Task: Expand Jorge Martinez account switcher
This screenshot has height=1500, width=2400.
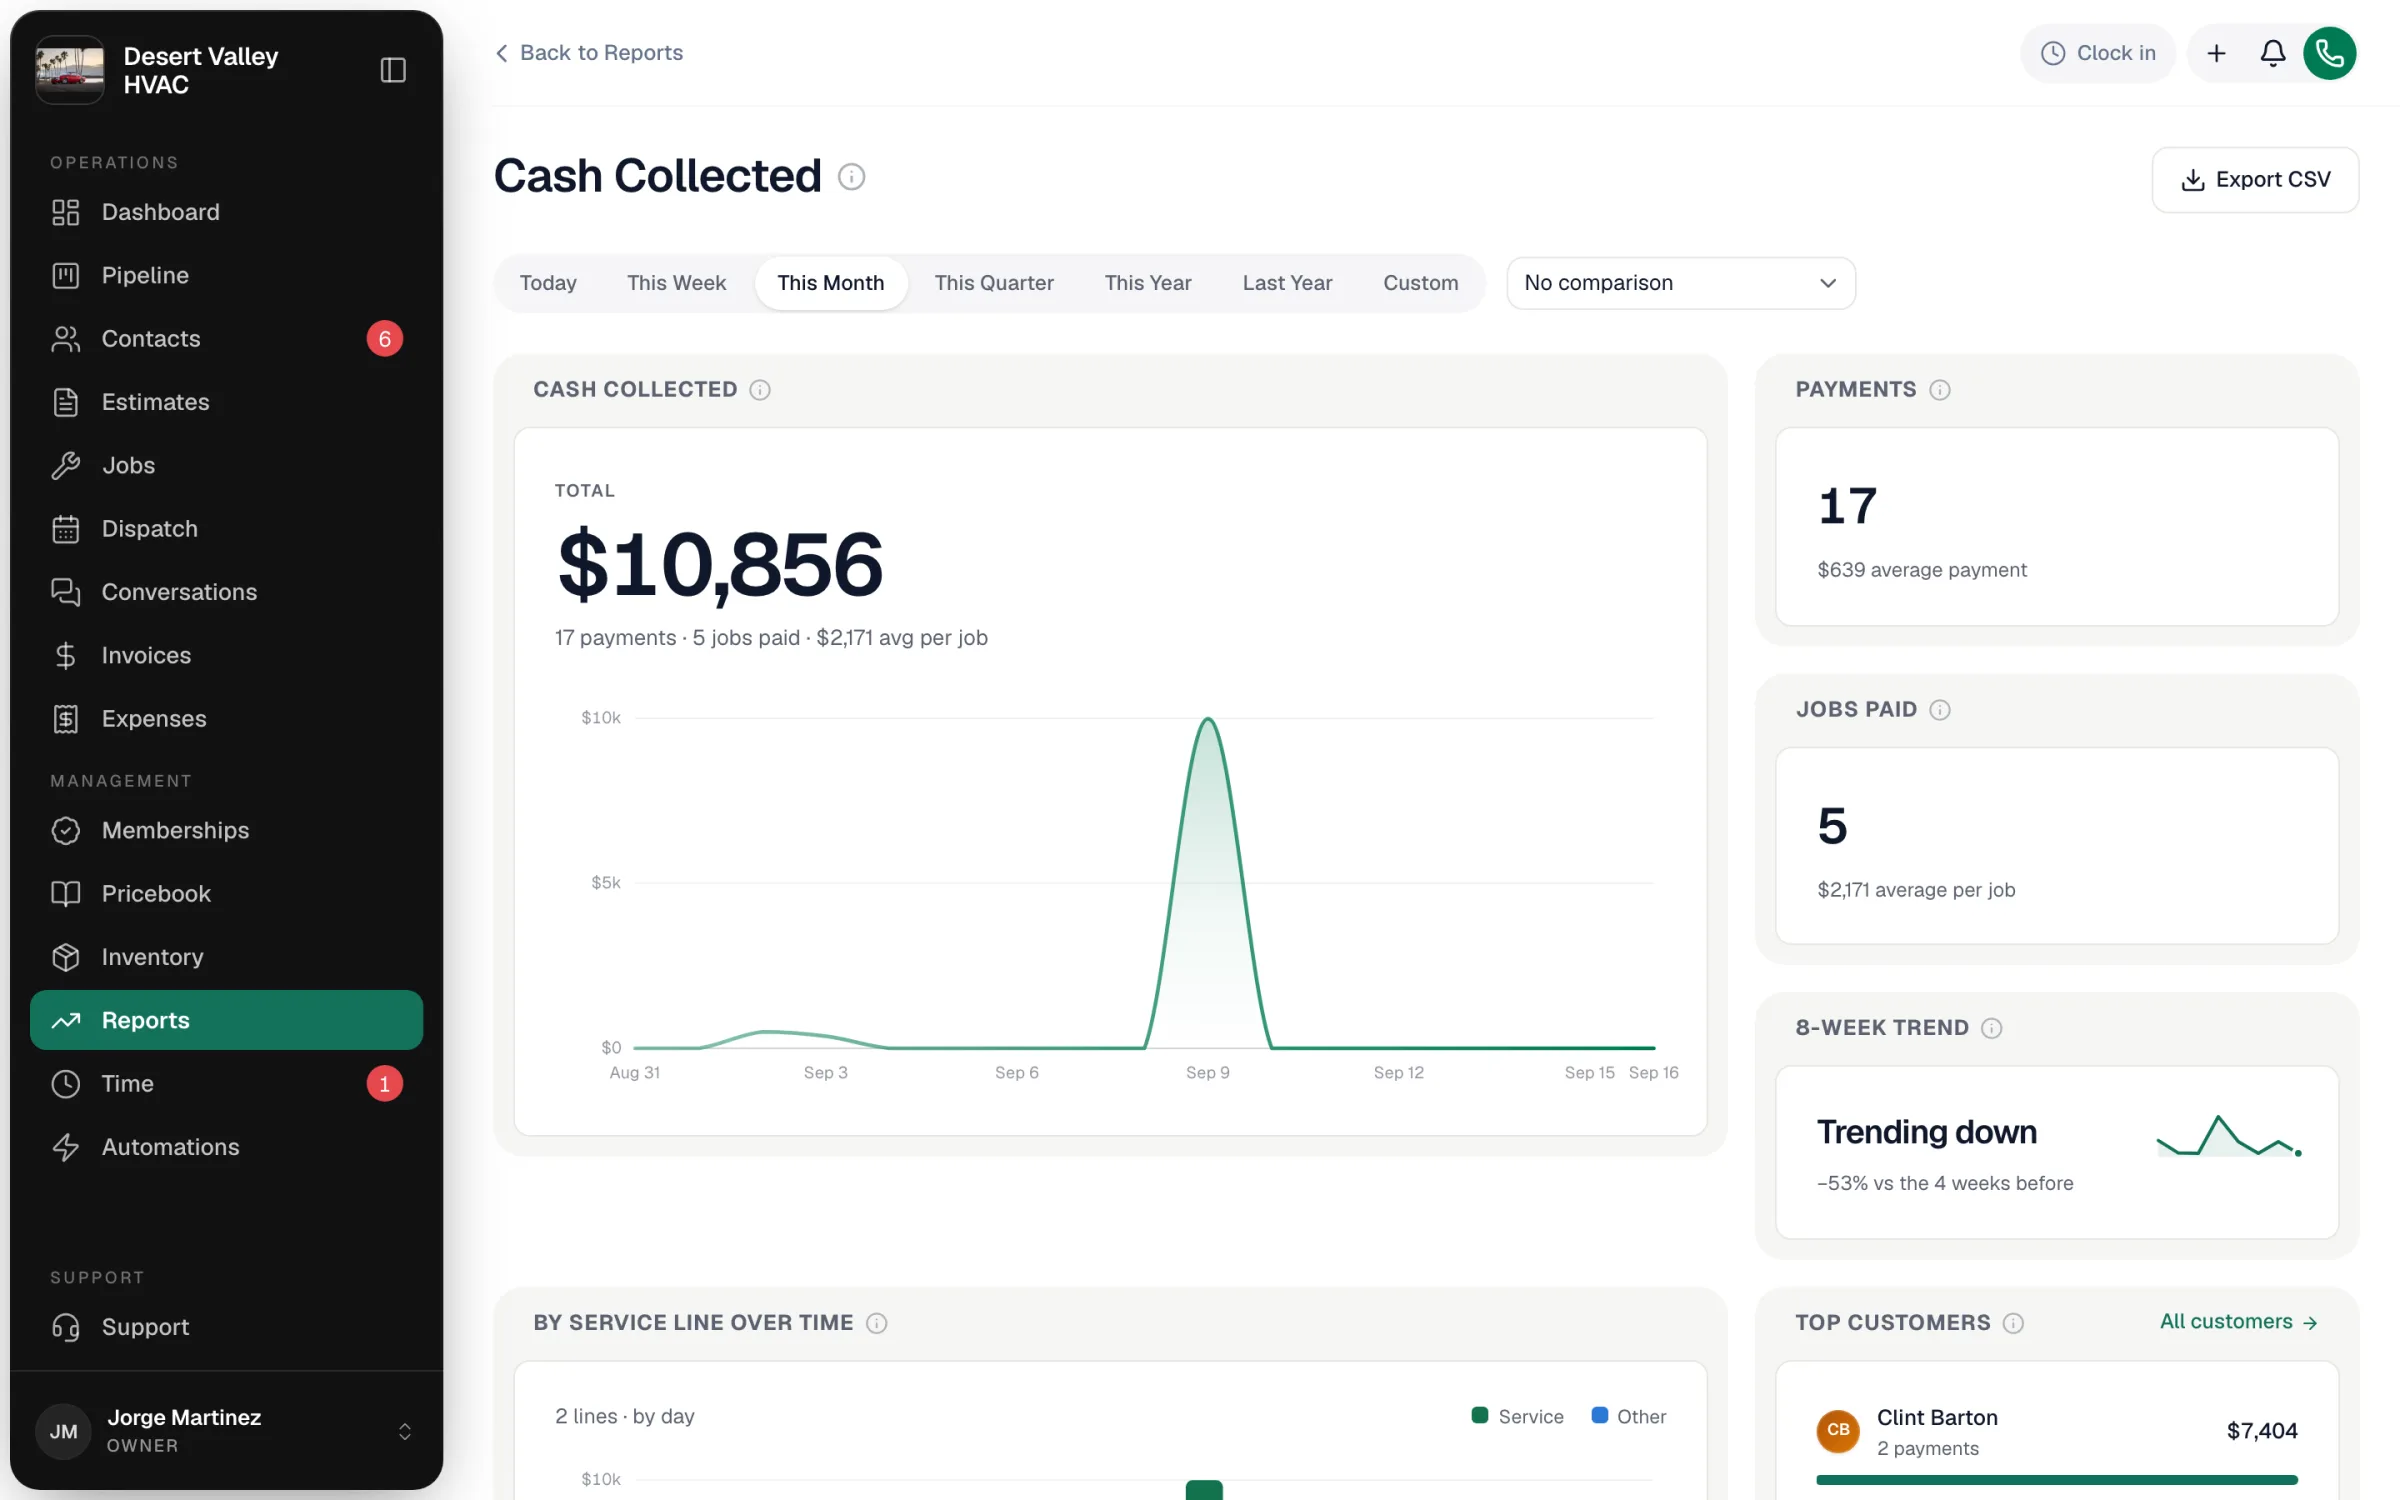Action: point(404,1431)
